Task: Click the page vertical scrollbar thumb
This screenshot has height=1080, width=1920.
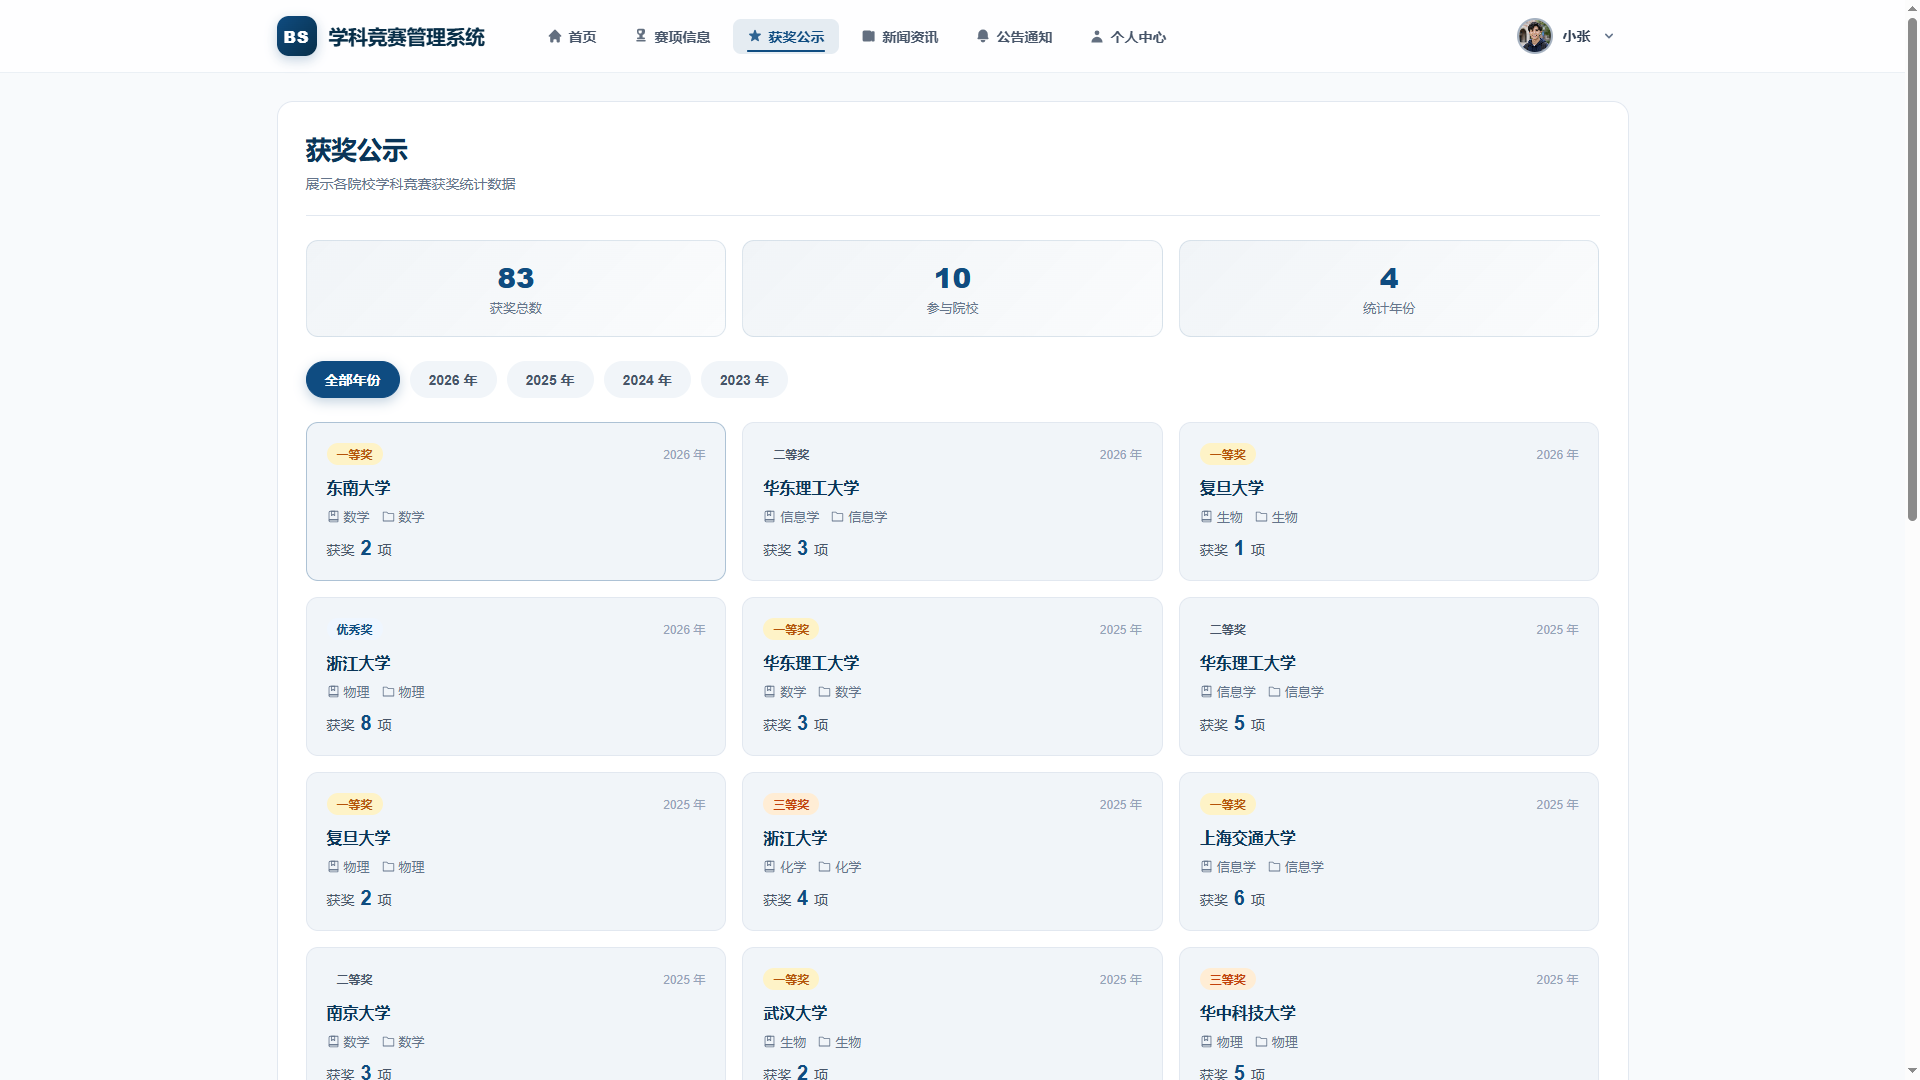Action: click(x=1912, y=268)
